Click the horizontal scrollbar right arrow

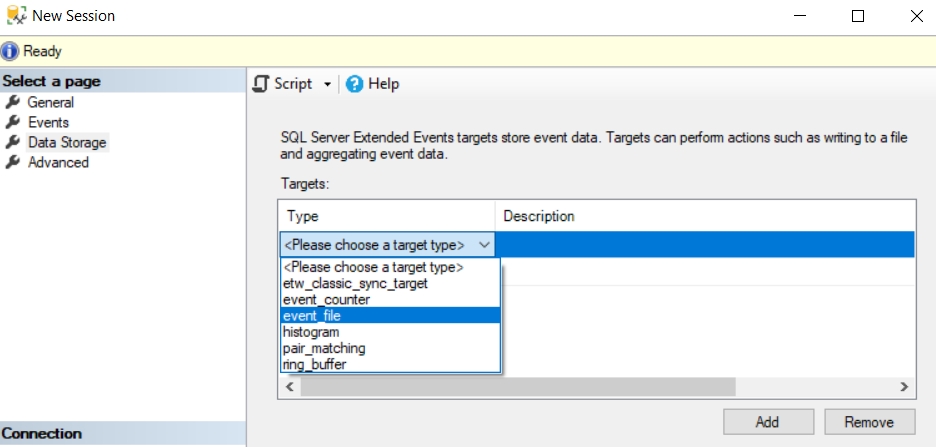coord(903,386)
